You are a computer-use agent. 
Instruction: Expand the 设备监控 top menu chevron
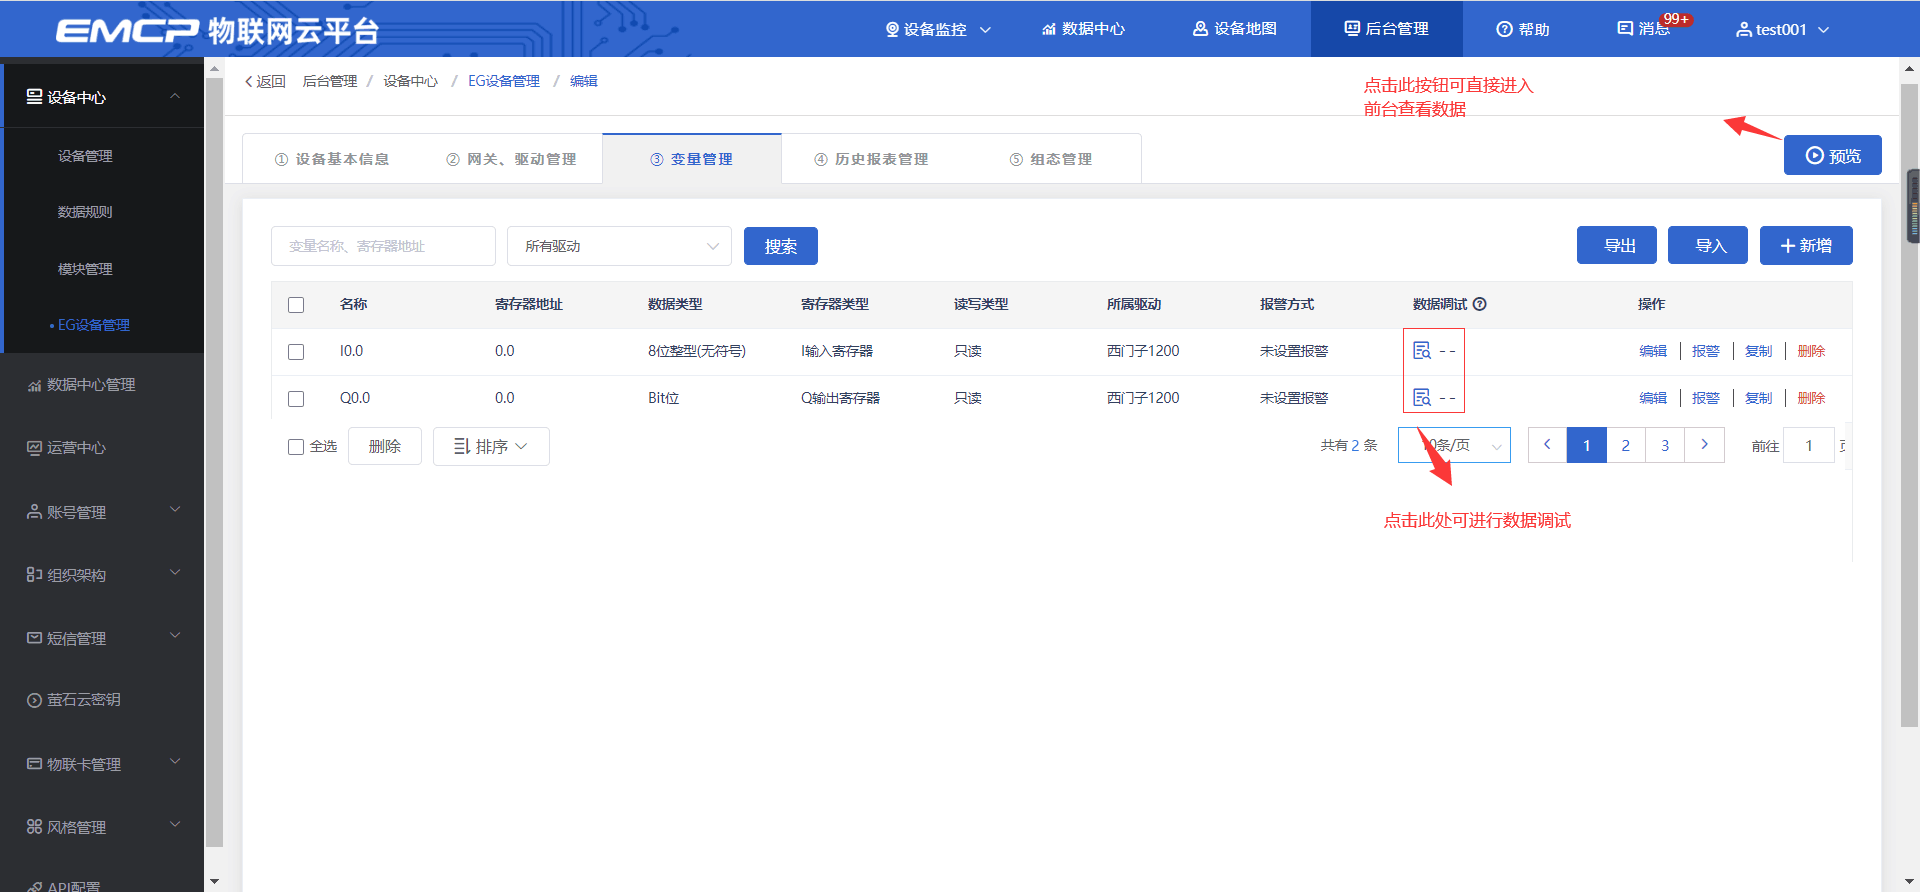(x=985, y=30)
